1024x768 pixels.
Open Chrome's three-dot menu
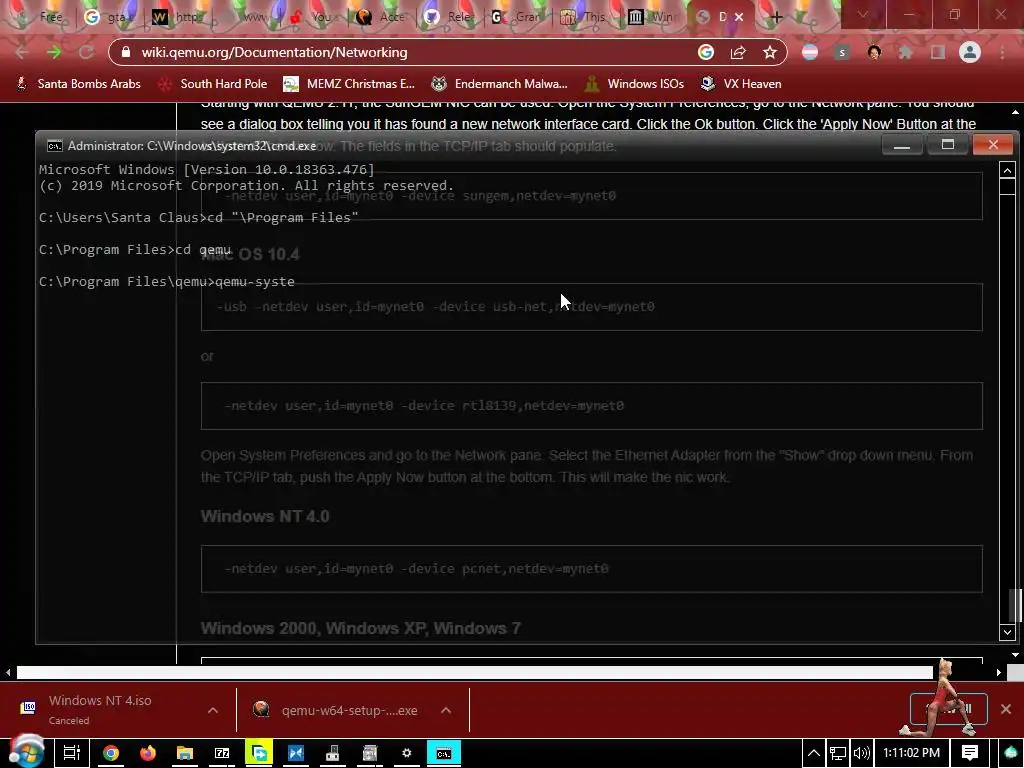[1002, 52]
